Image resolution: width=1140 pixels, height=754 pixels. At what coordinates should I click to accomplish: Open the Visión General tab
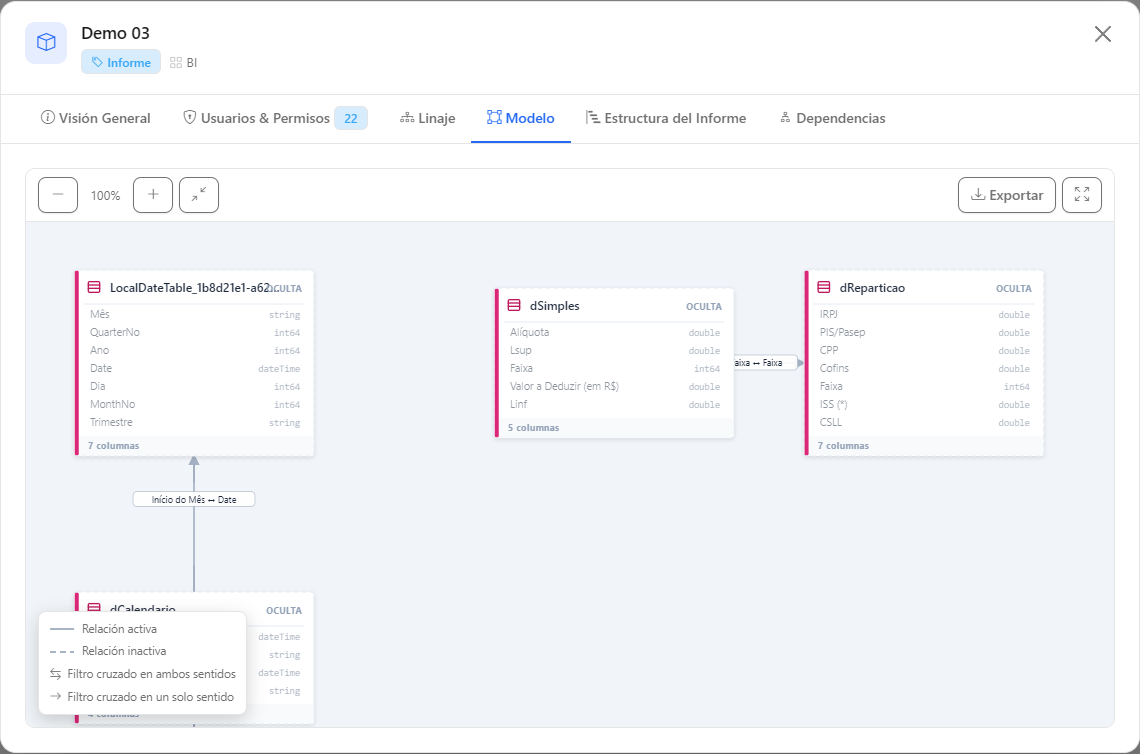95,118
